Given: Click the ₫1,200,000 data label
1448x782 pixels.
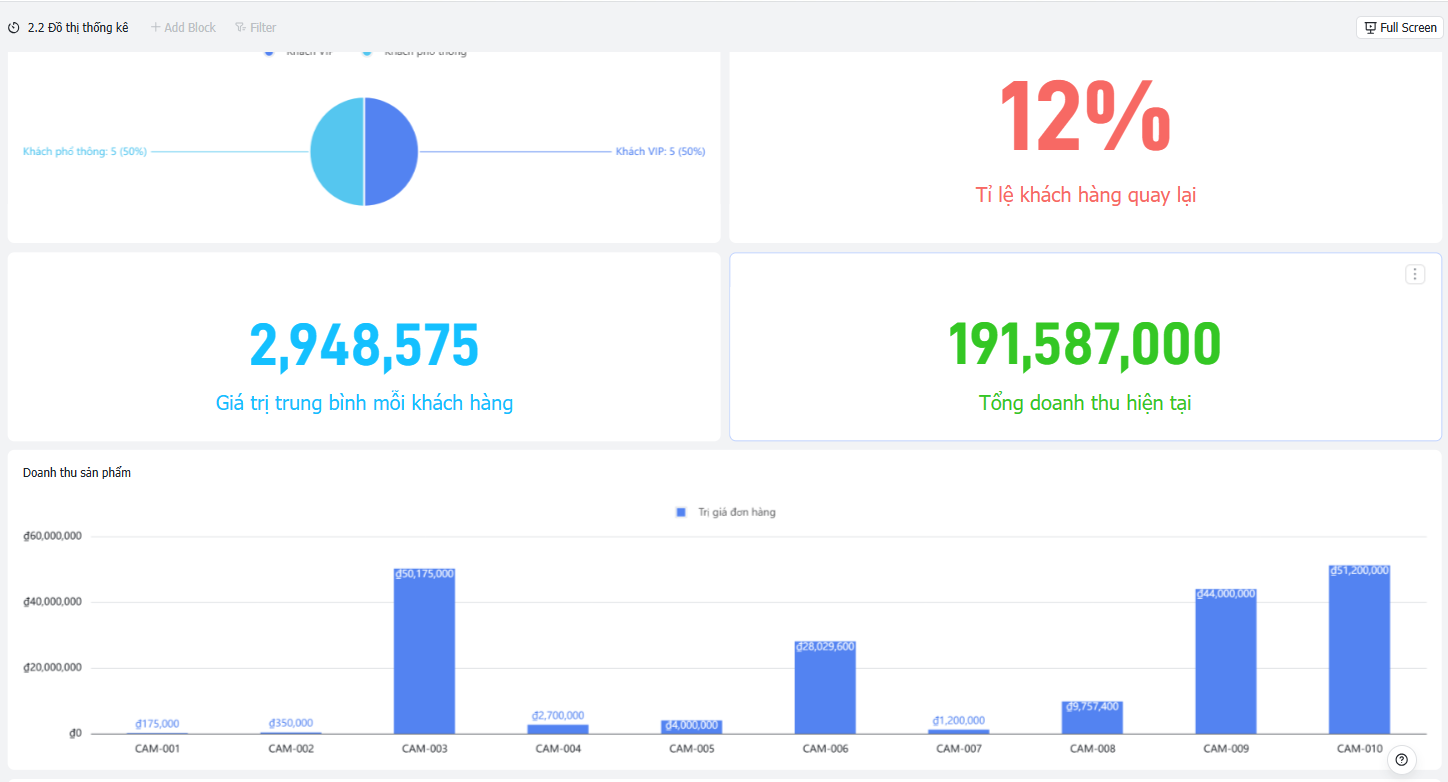Looking at the screenshot, I should (x=959, y=721).
